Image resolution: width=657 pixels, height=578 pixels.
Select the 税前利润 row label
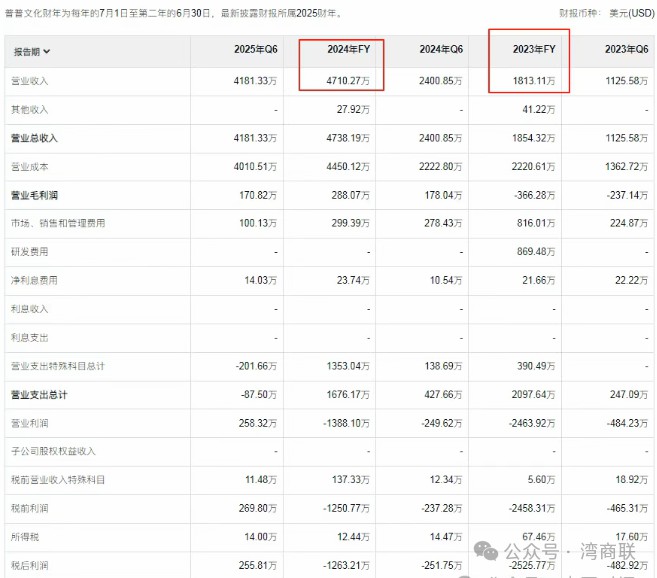pos(29,508)
